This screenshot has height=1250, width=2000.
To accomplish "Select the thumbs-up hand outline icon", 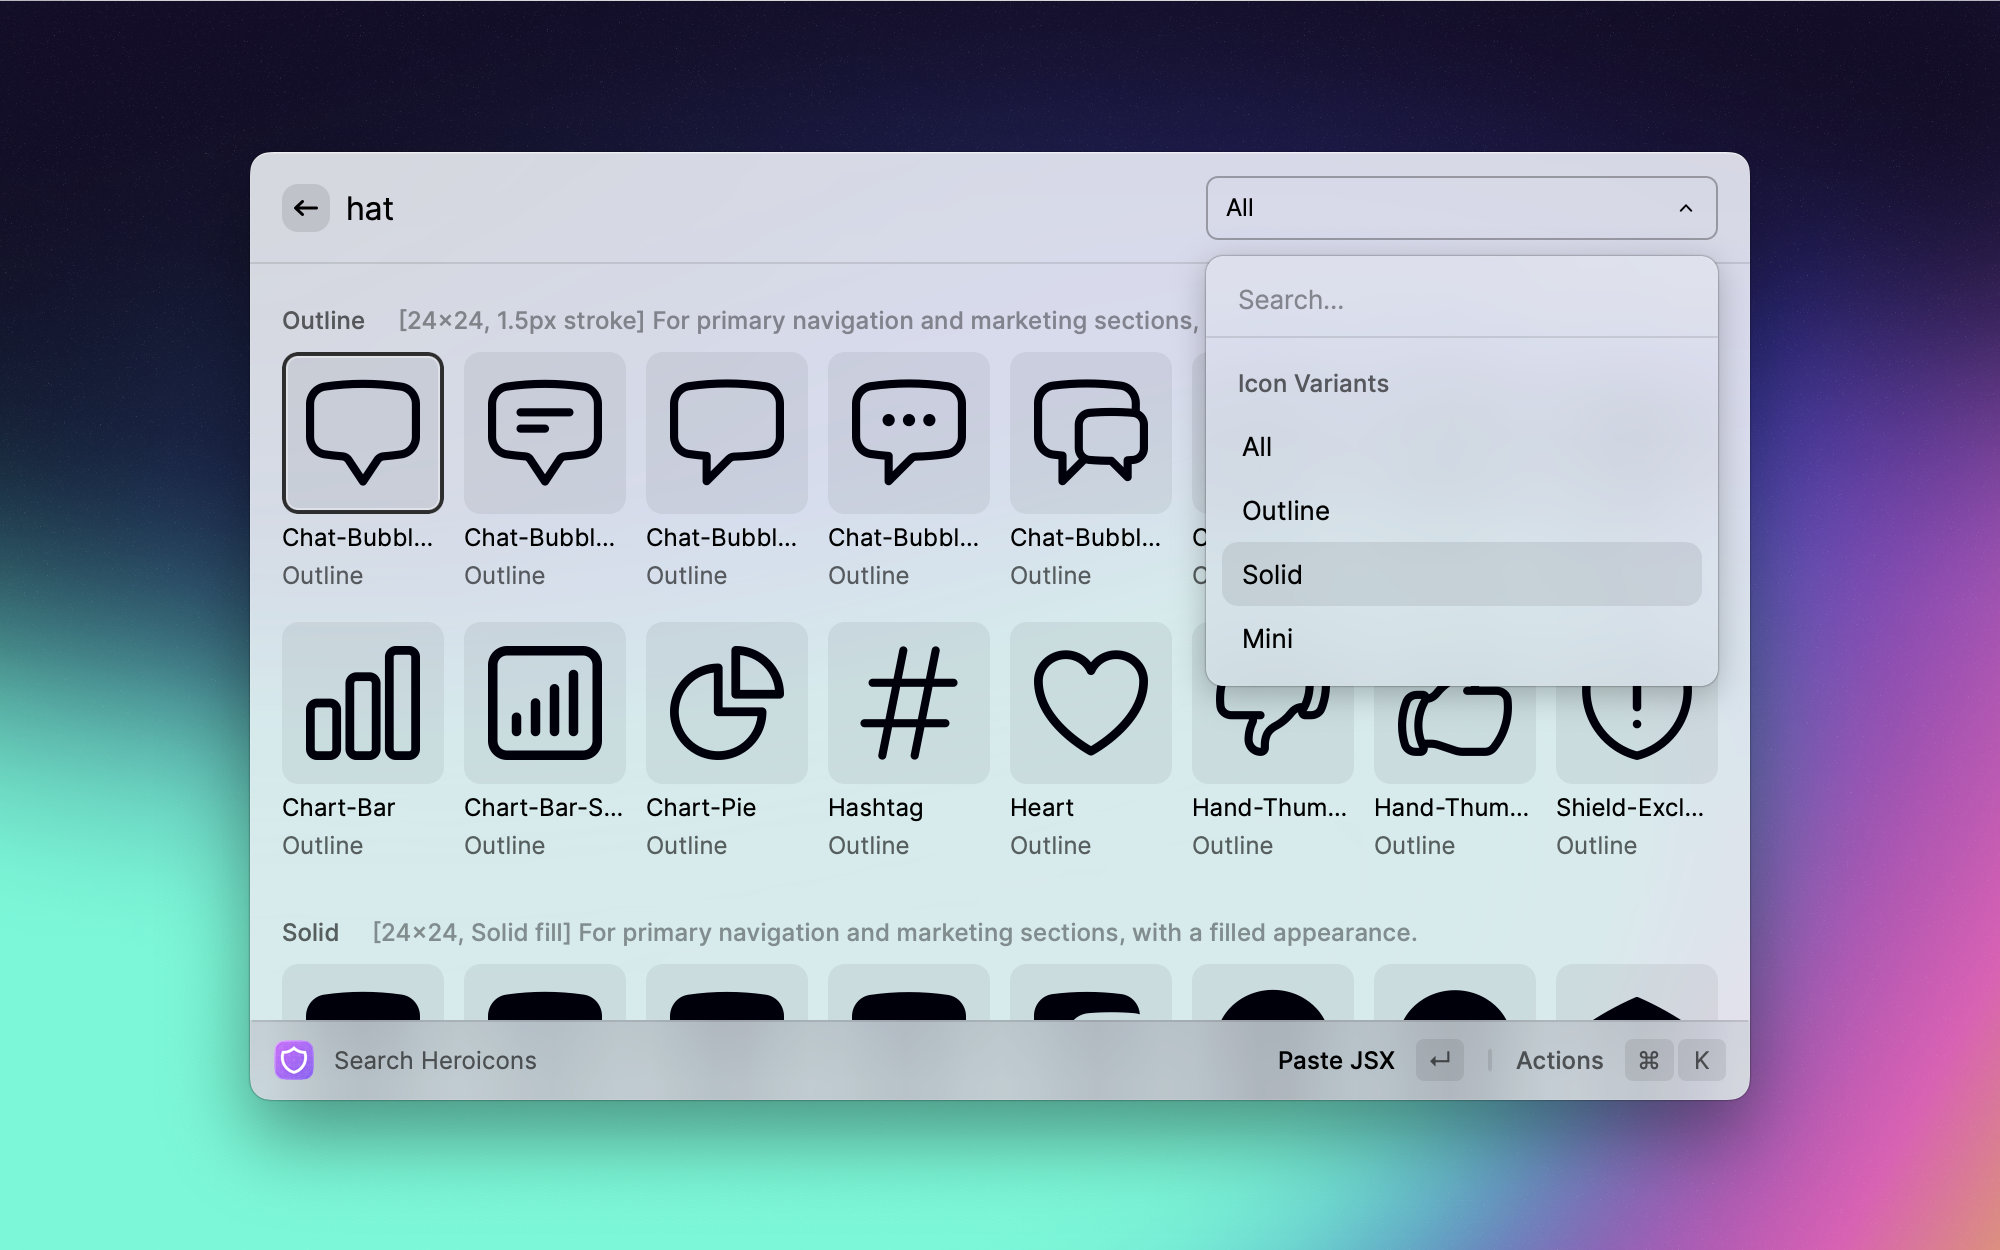I will click(1455, 735).
